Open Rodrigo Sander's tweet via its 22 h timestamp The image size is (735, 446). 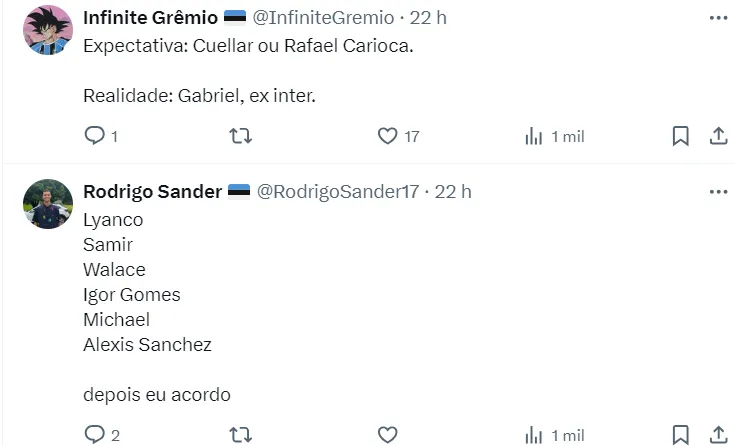tap(453, 191)
